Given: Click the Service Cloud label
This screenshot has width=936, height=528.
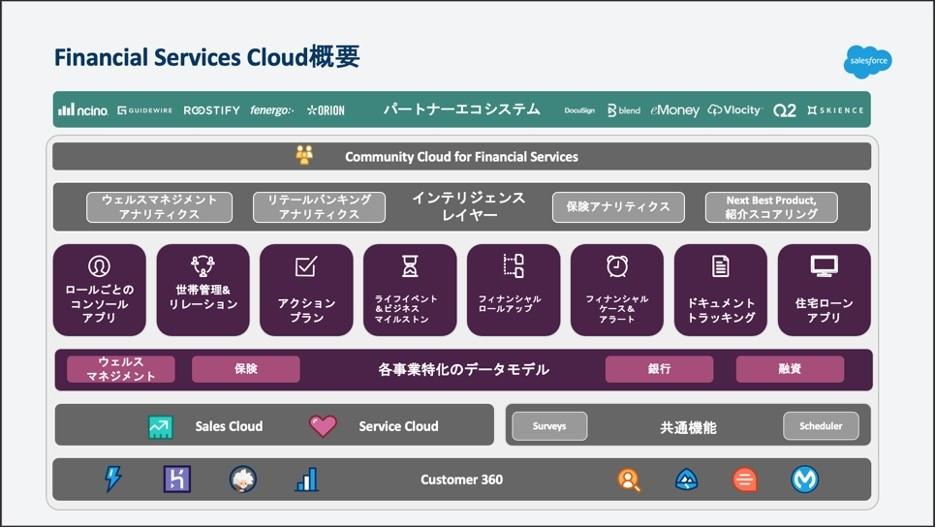Looking at the screenshot, I should [398, 427].
